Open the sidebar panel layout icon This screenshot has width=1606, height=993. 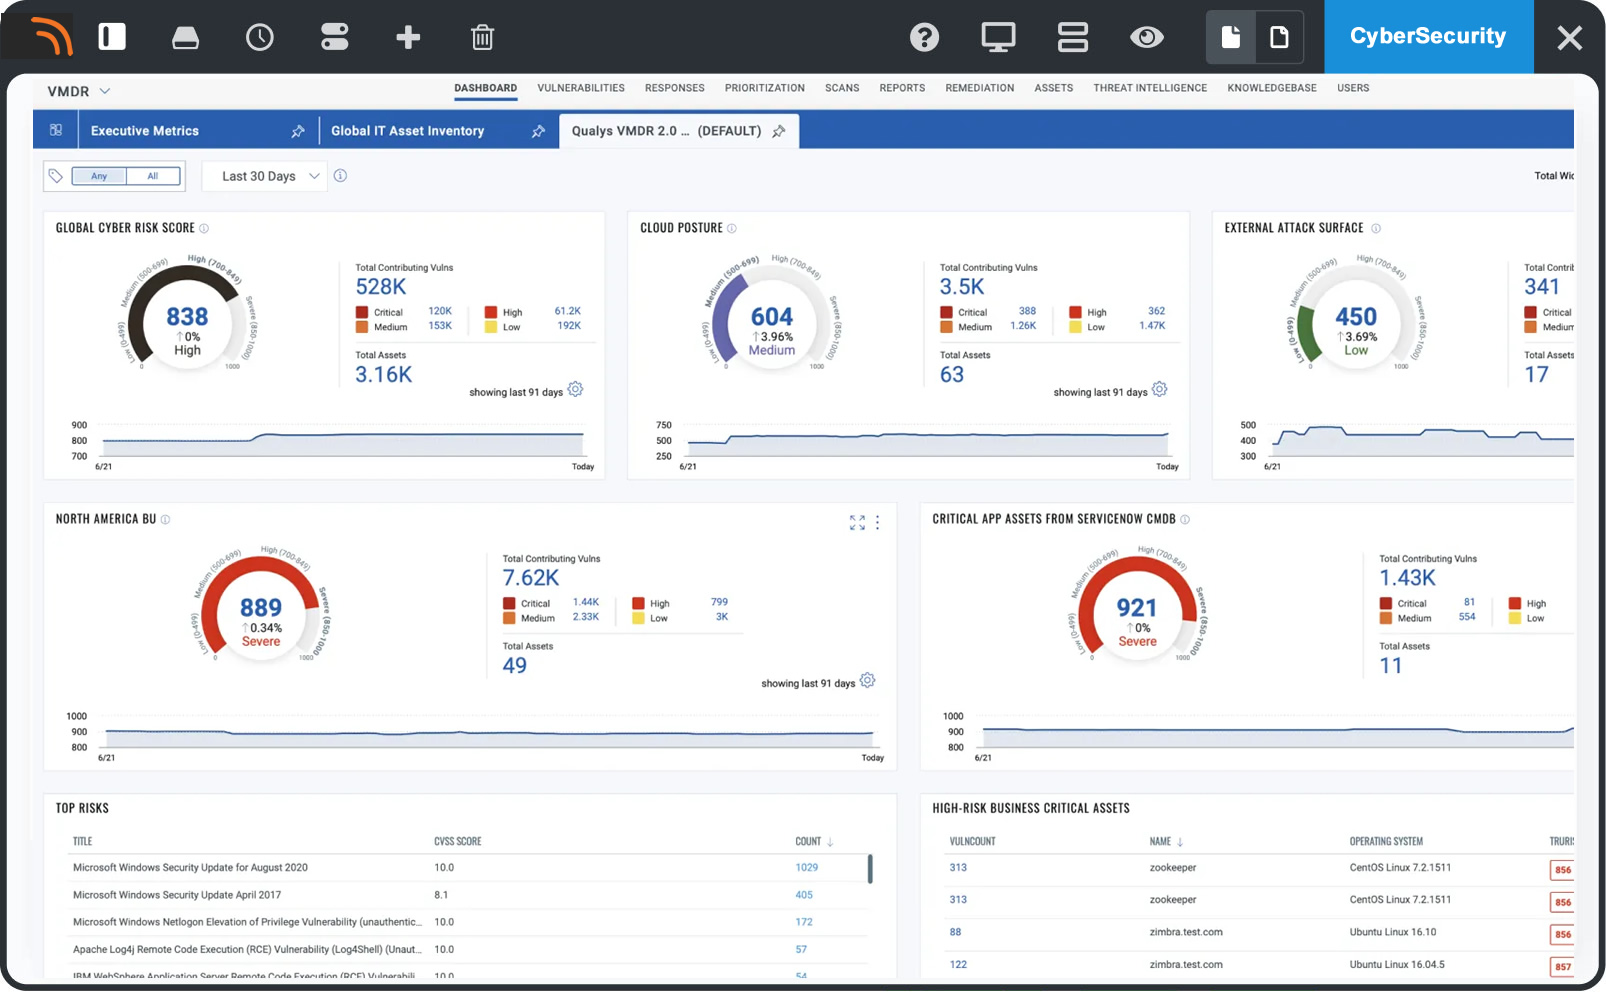(x=112, y=37)
